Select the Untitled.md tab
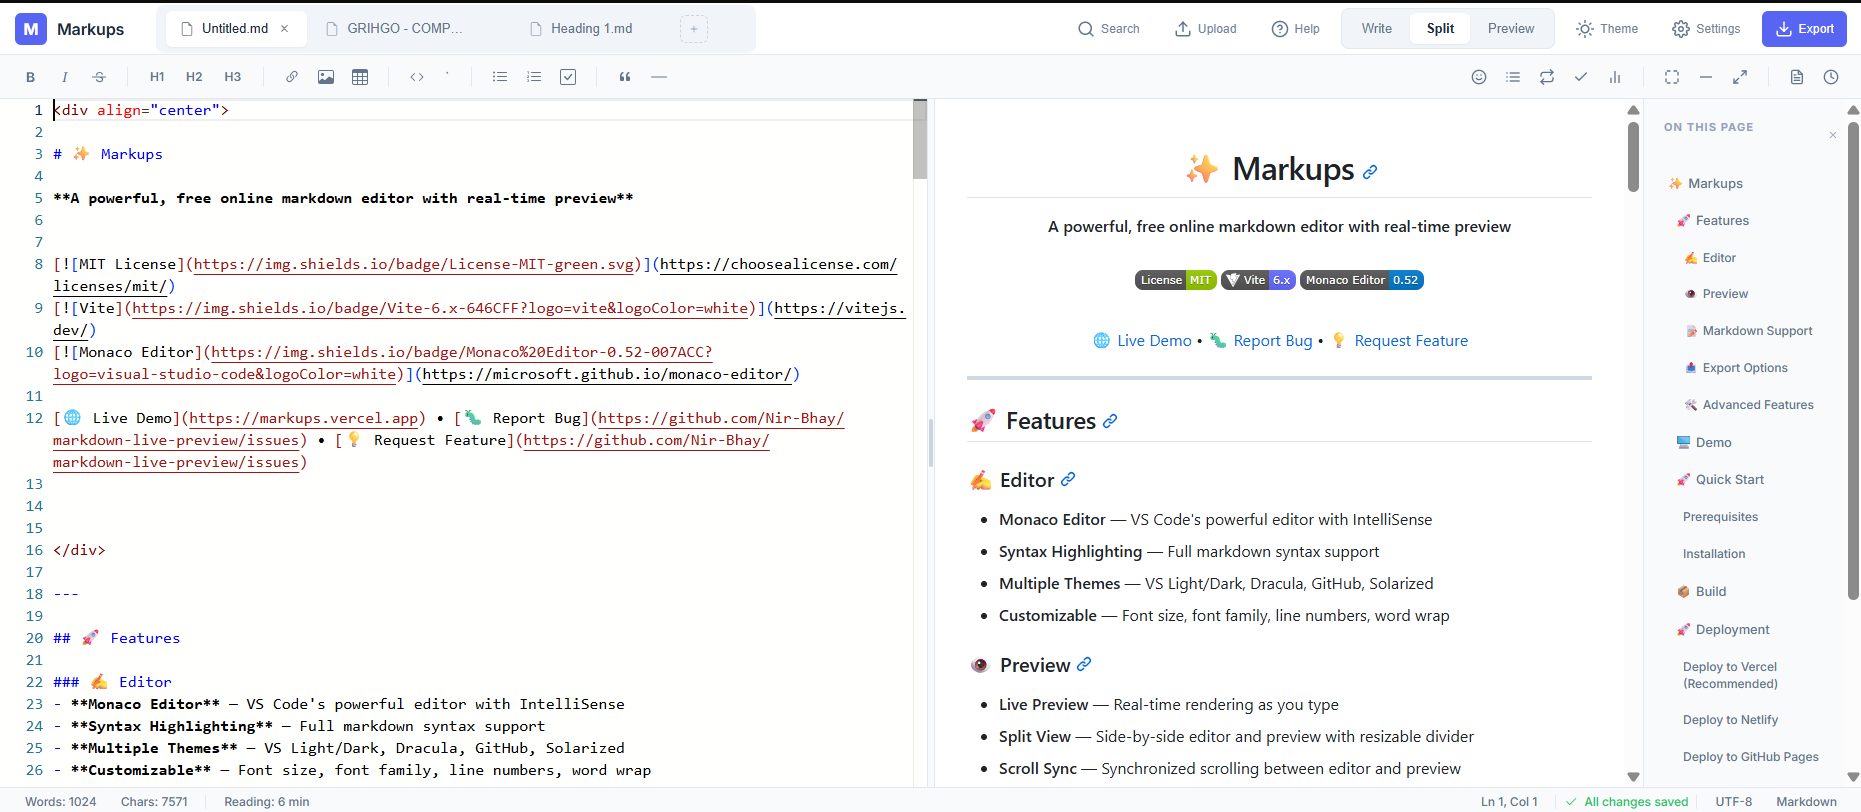Viewport: 1861px width, 812px height. point(235,29)
